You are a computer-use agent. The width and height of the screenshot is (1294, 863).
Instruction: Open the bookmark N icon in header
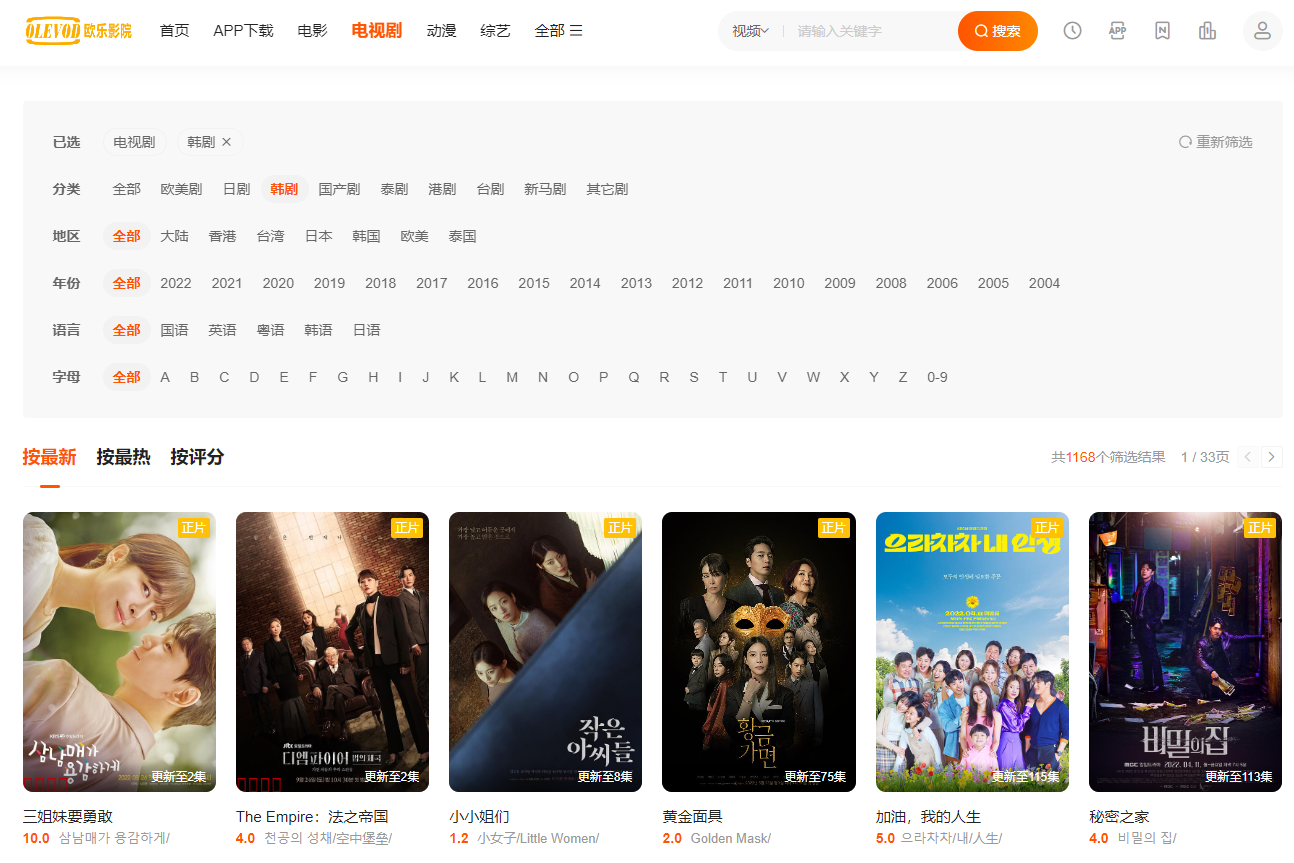1162,31
